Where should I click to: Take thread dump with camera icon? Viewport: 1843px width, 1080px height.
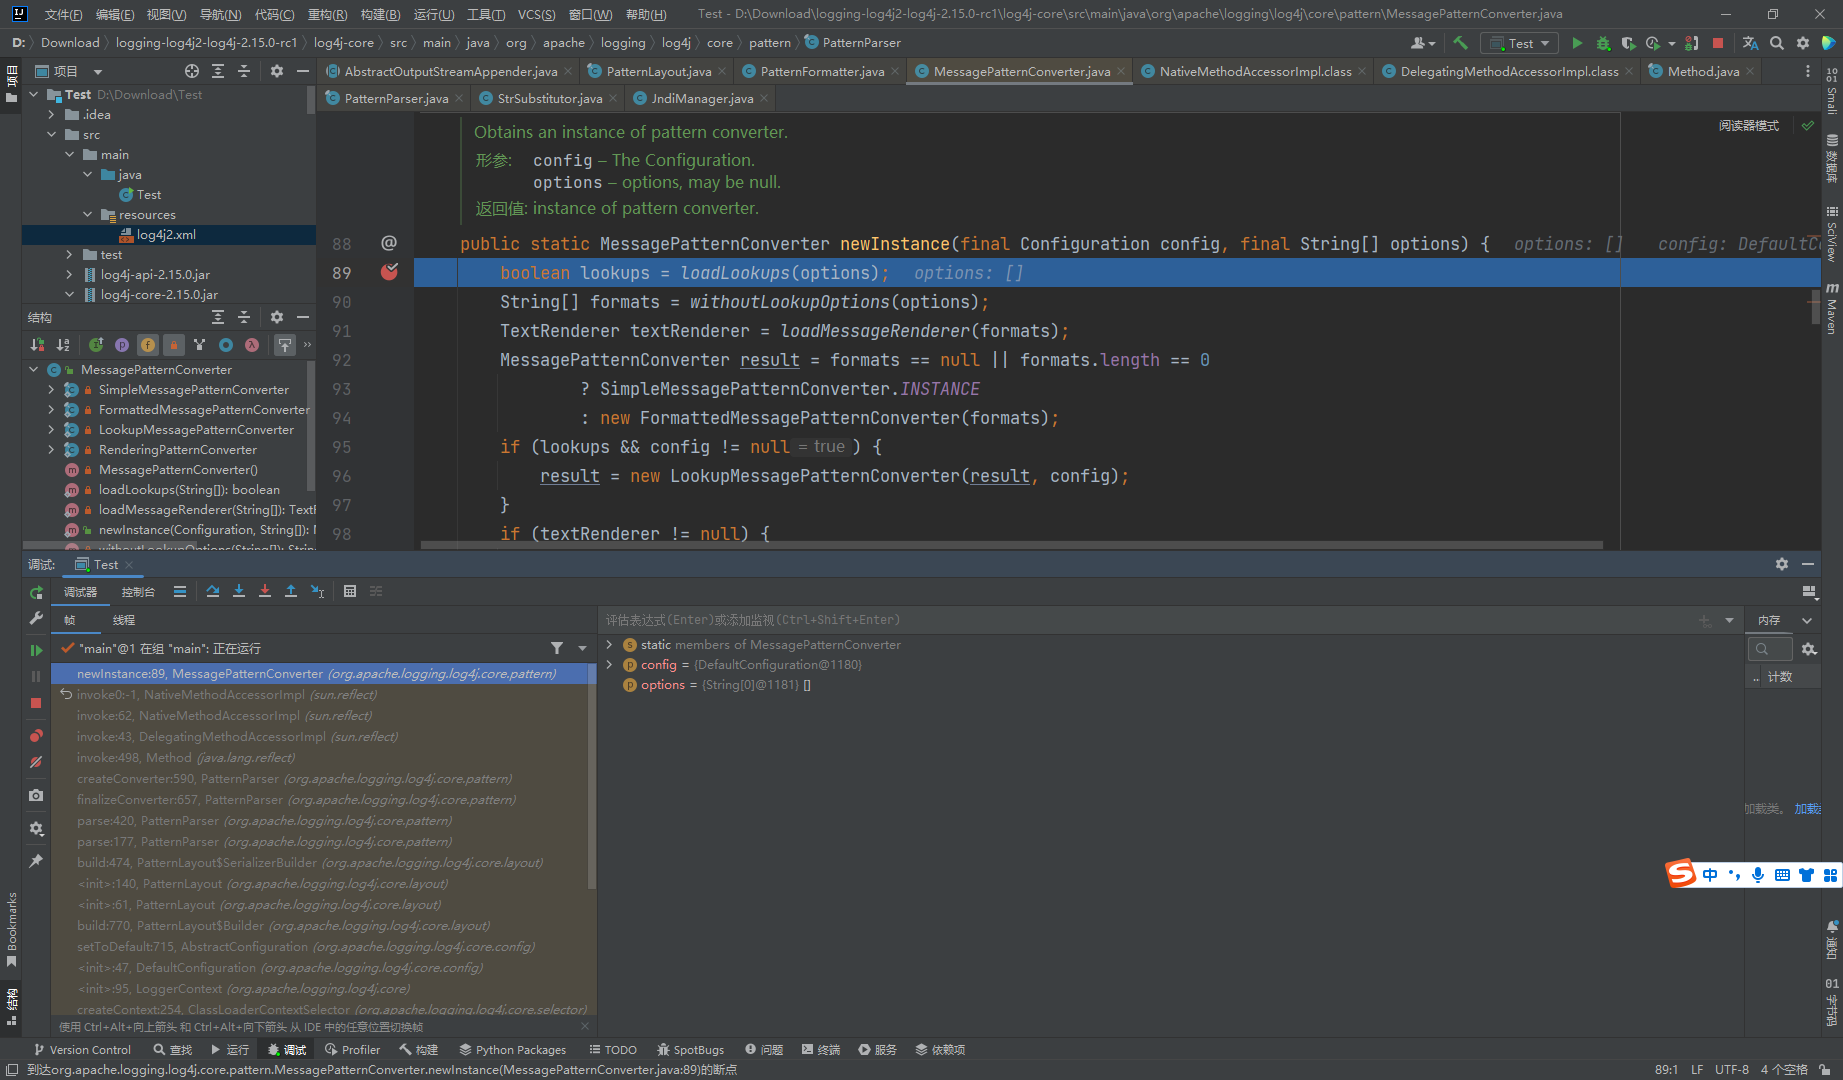(36, 795)
